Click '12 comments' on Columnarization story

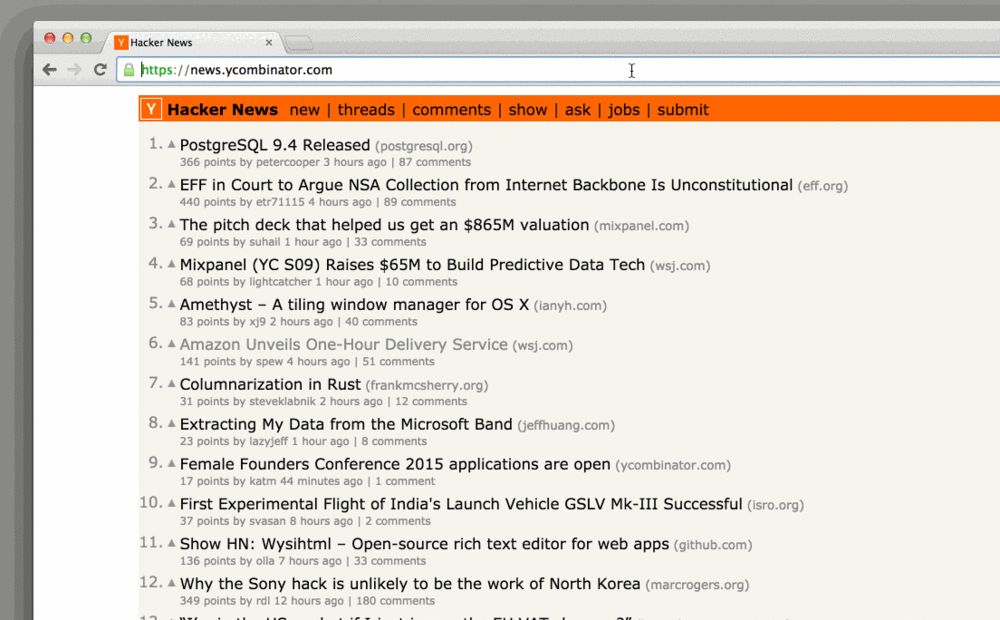(x=431, y=402)
